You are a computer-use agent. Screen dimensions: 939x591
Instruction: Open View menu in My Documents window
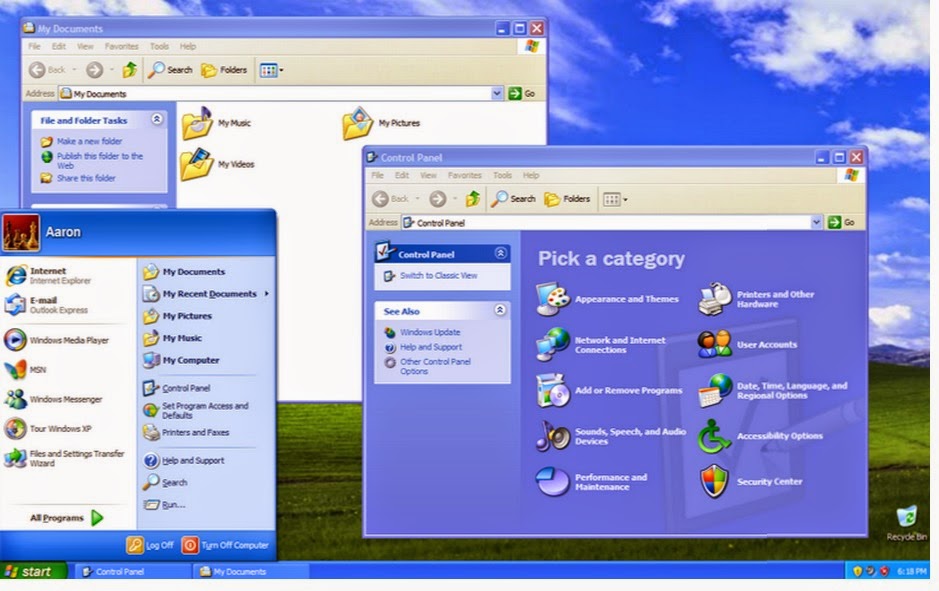85,46
